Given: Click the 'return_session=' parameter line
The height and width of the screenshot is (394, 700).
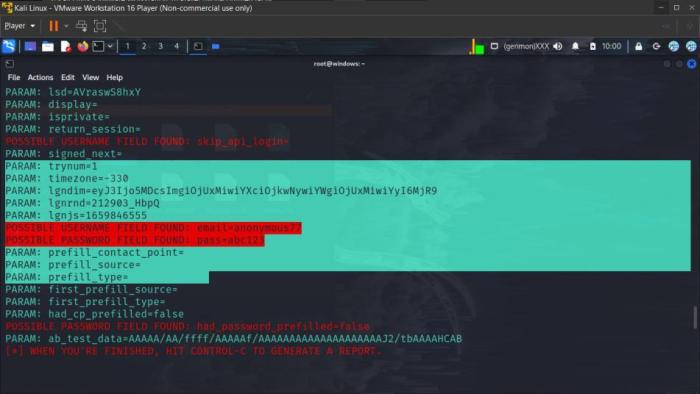Looking at the screenshot, I should pos(73,129).
